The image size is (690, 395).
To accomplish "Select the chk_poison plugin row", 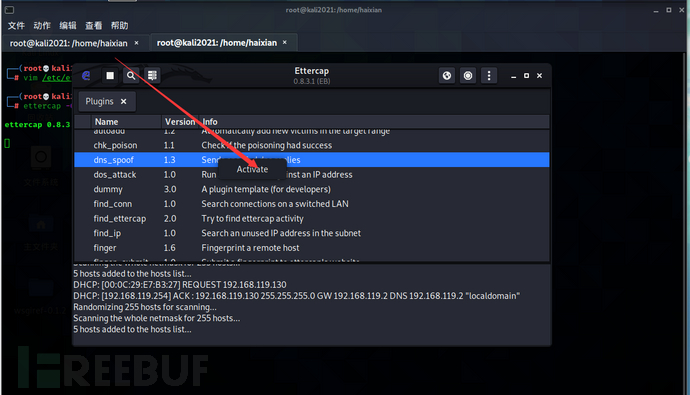I will coord(312,145).
